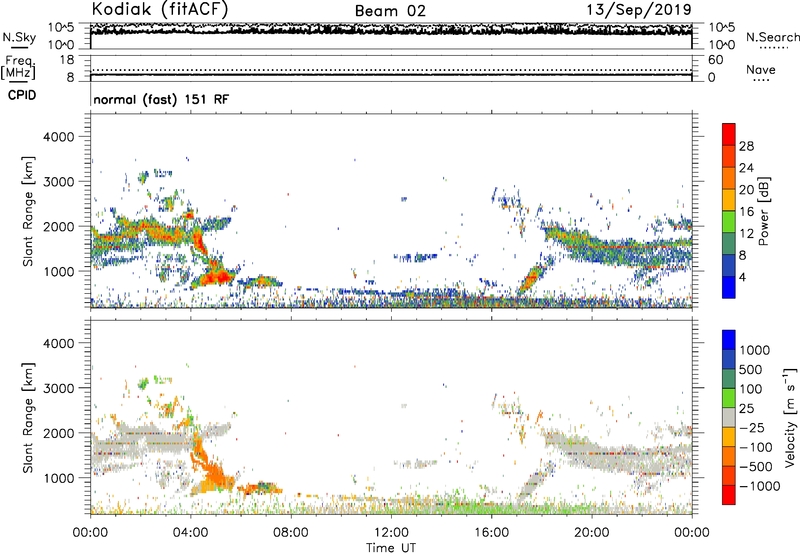
Task: Click the "20" label on power colorbar
Action: 746,190
